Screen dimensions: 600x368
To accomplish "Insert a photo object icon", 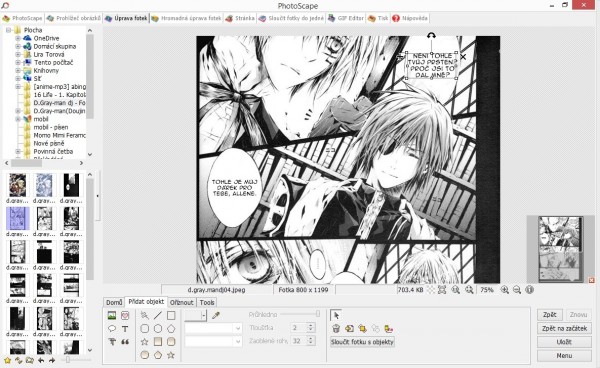I will [112, 316].
